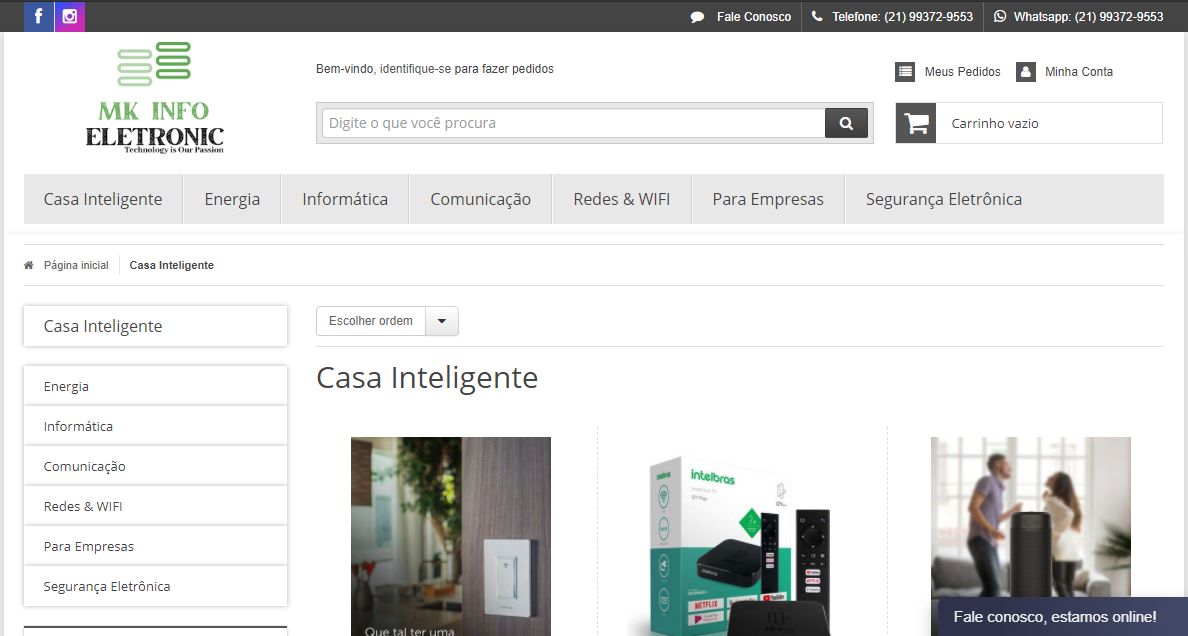Screen dimensions: 1188x636
Task: Click the Fale Conosco header link
Action: click(753, 17)
